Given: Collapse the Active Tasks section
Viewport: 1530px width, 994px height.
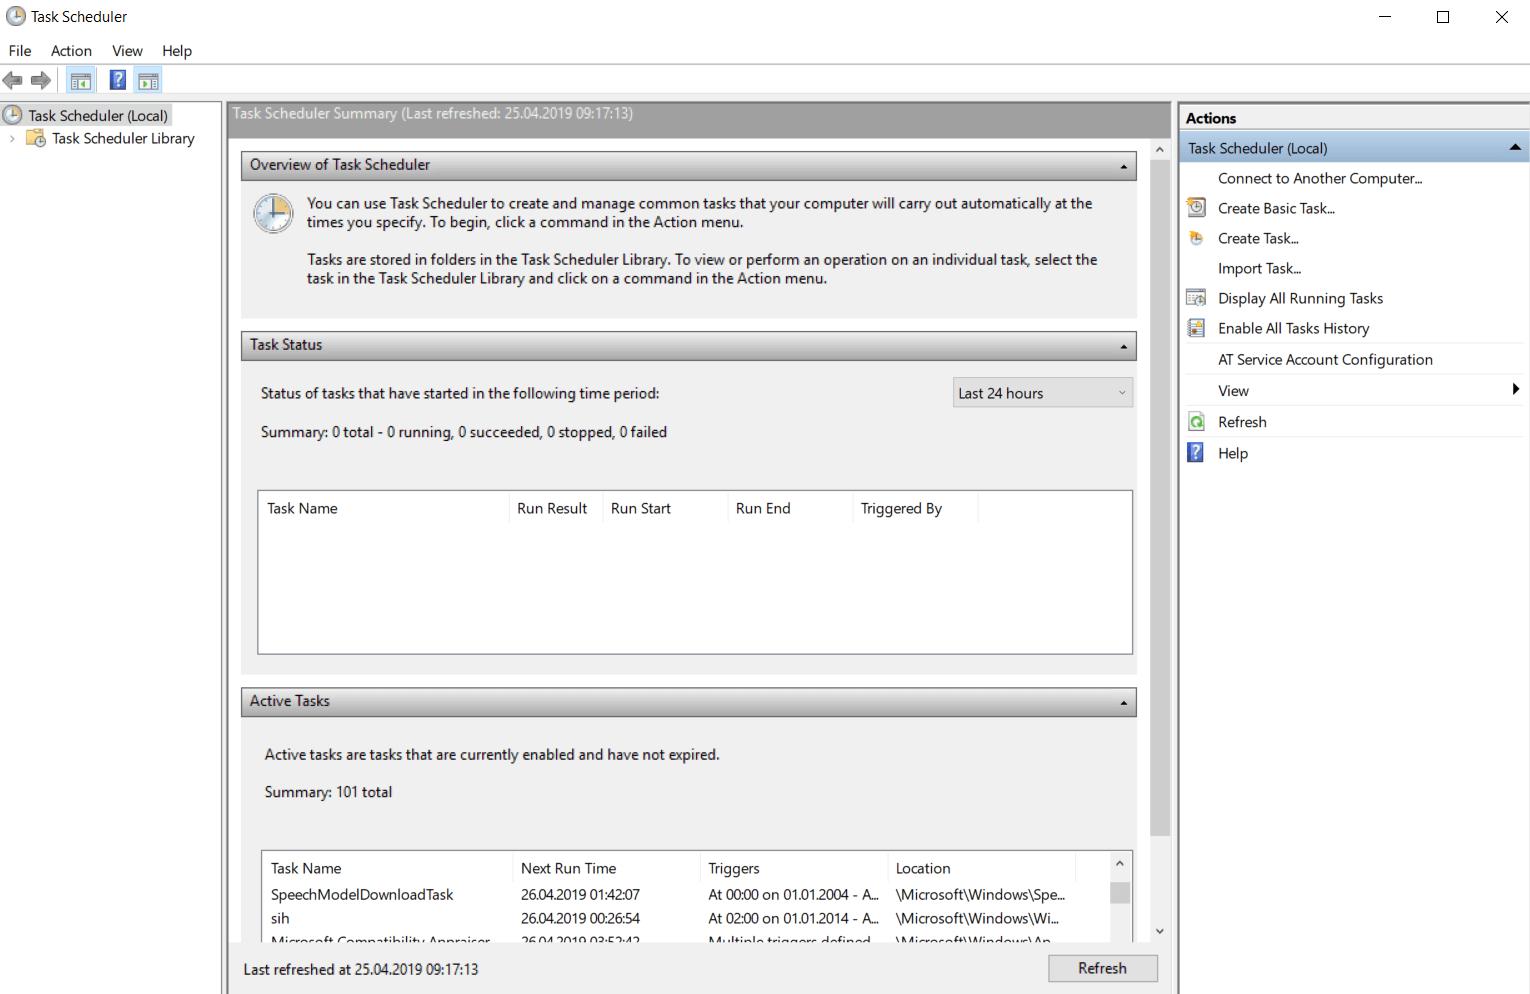Looking at the screenshot, I should tap(1122, 701).
